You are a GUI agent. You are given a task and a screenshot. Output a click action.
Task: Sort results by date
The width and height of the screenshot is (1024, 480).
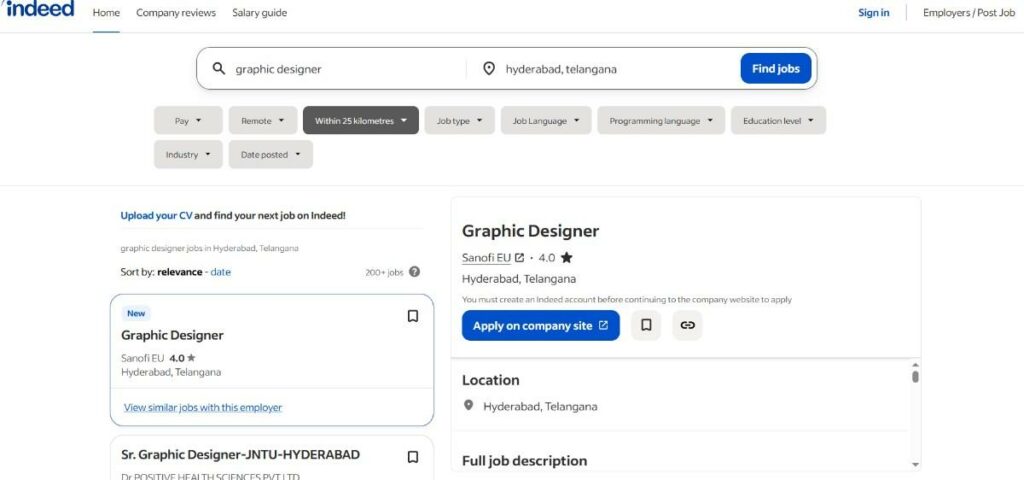point(220,272)
